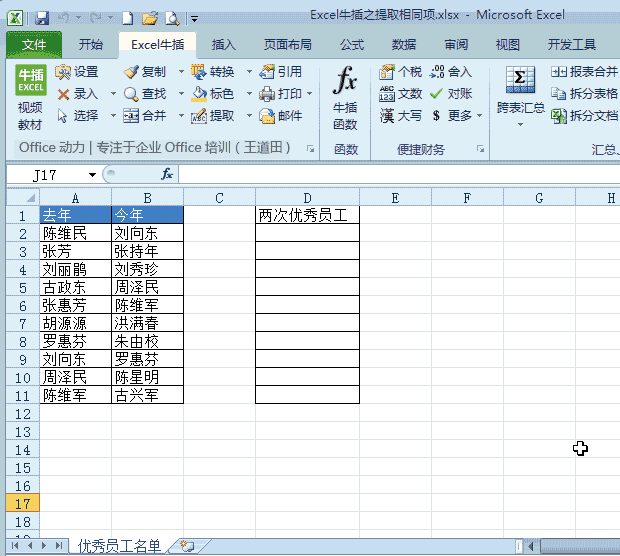The image size is (620, 556).
Task: Click the 邮件 mail tool
Action: click(x=280, y=115)
